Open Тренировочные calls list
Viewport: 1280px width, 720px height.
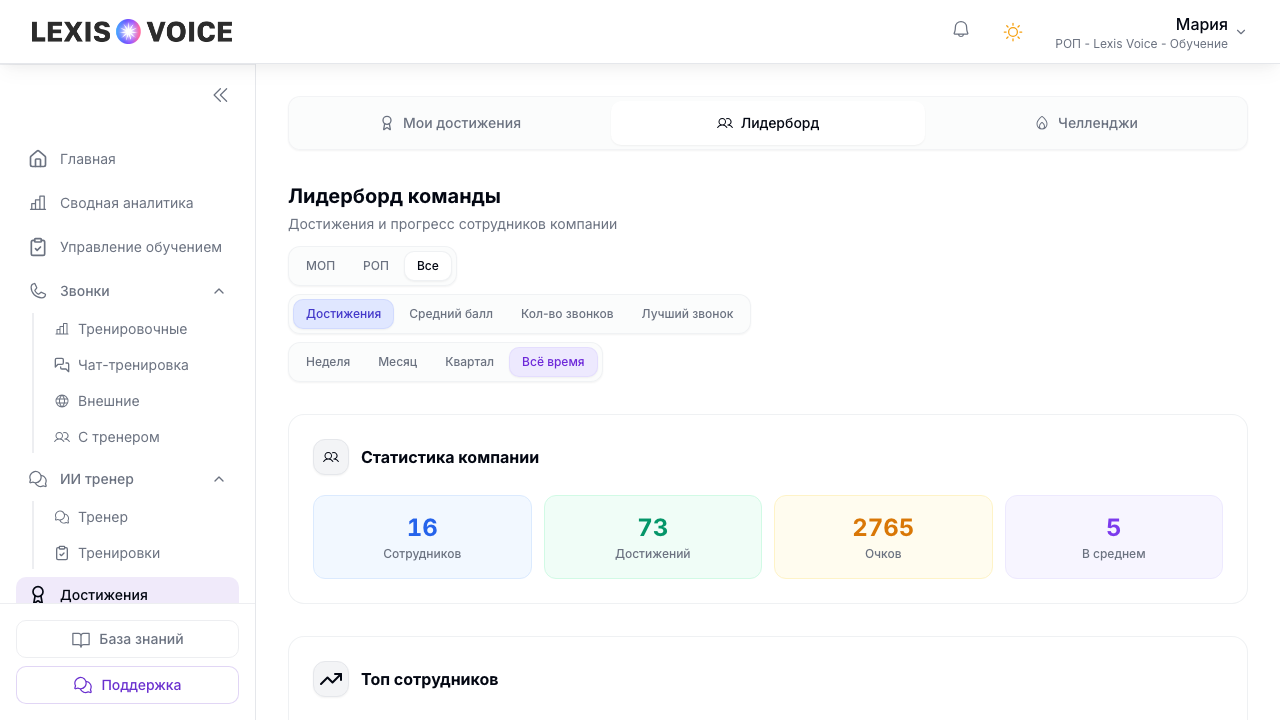140,329
